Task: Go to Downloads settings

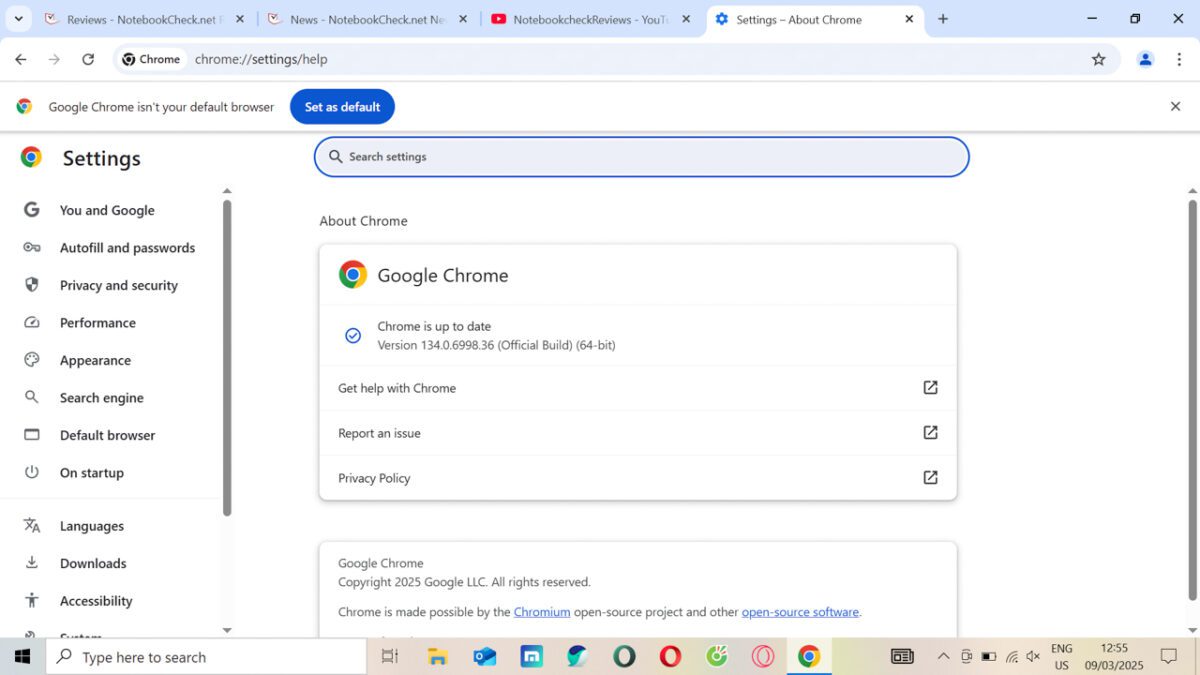Action: tap(93, 563)
